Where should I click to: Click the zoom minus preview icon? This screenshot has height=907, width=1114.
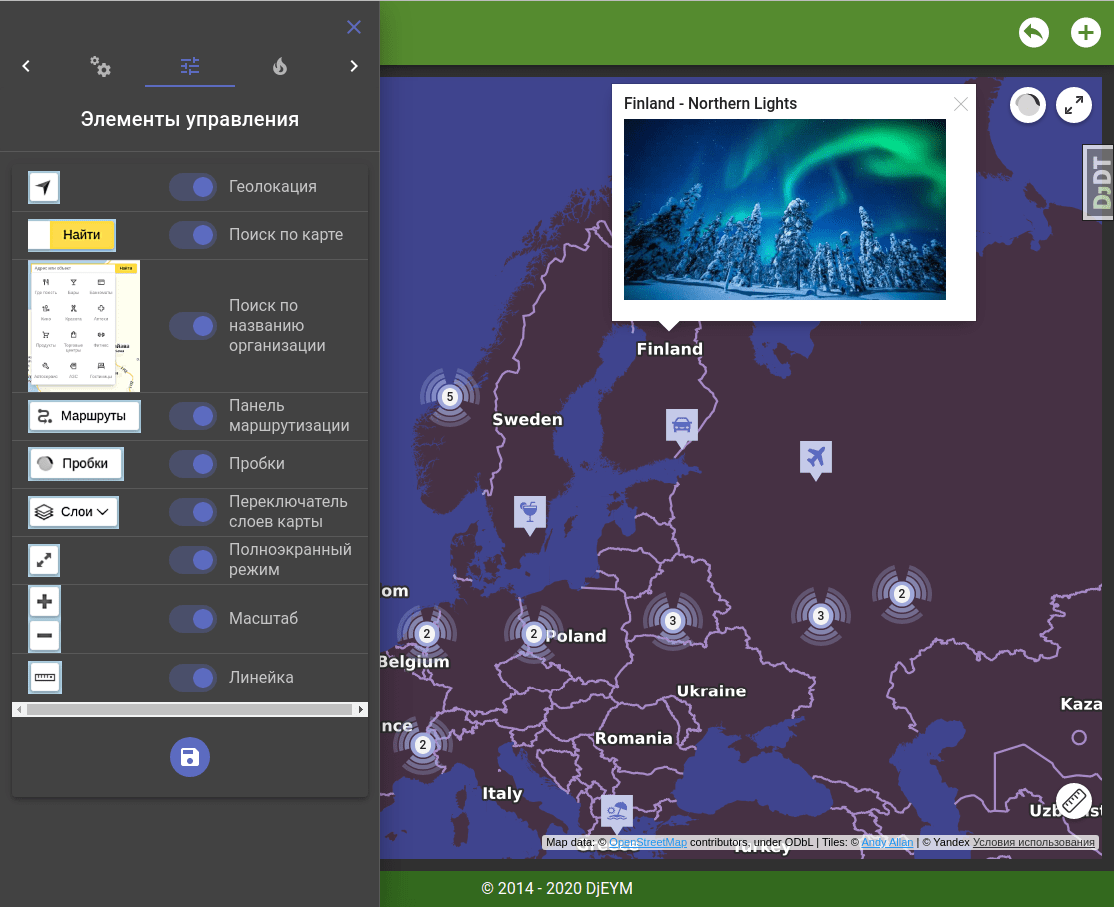click(x=44, y=636)
